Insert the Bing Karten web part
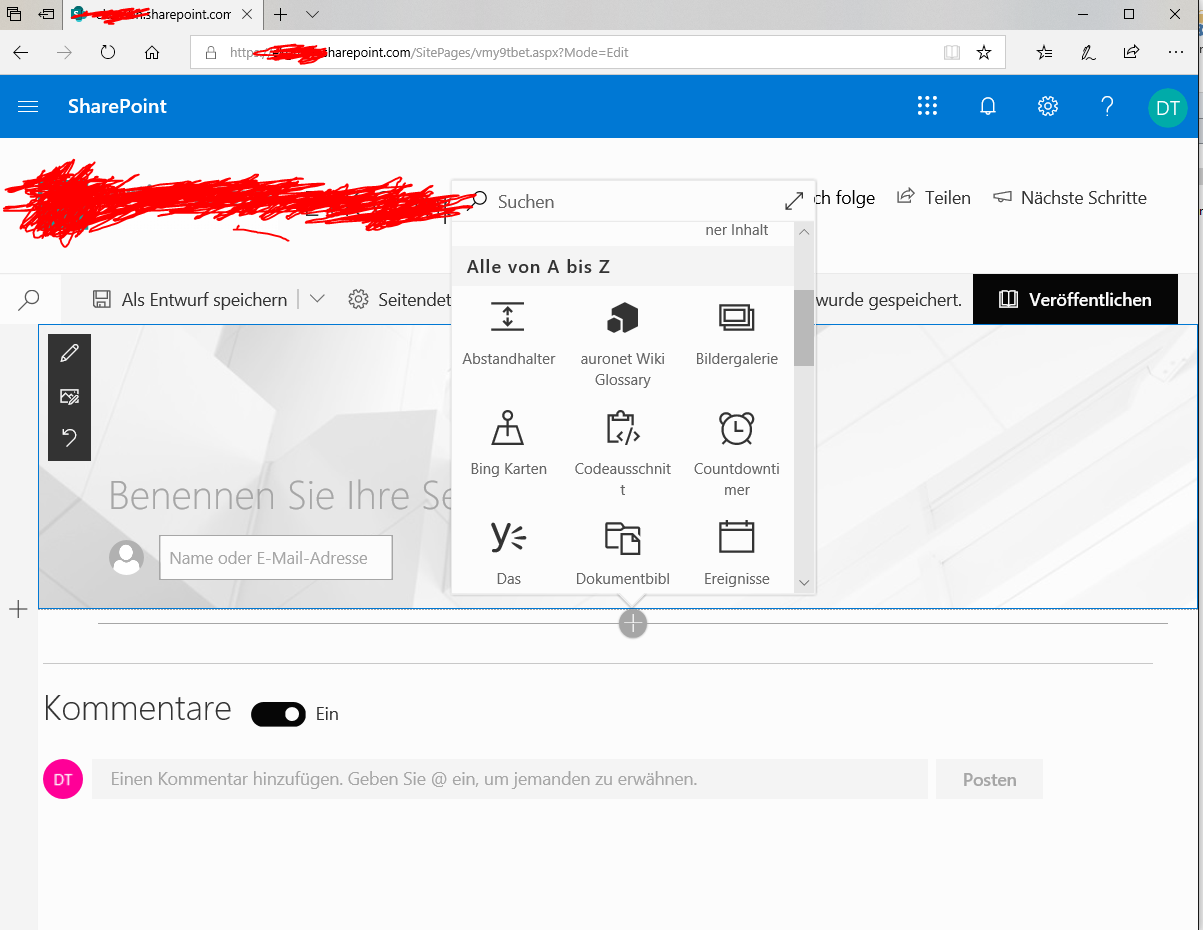Image resolution: width=1203 pixels, height=930 pixels. pos(508,444)
